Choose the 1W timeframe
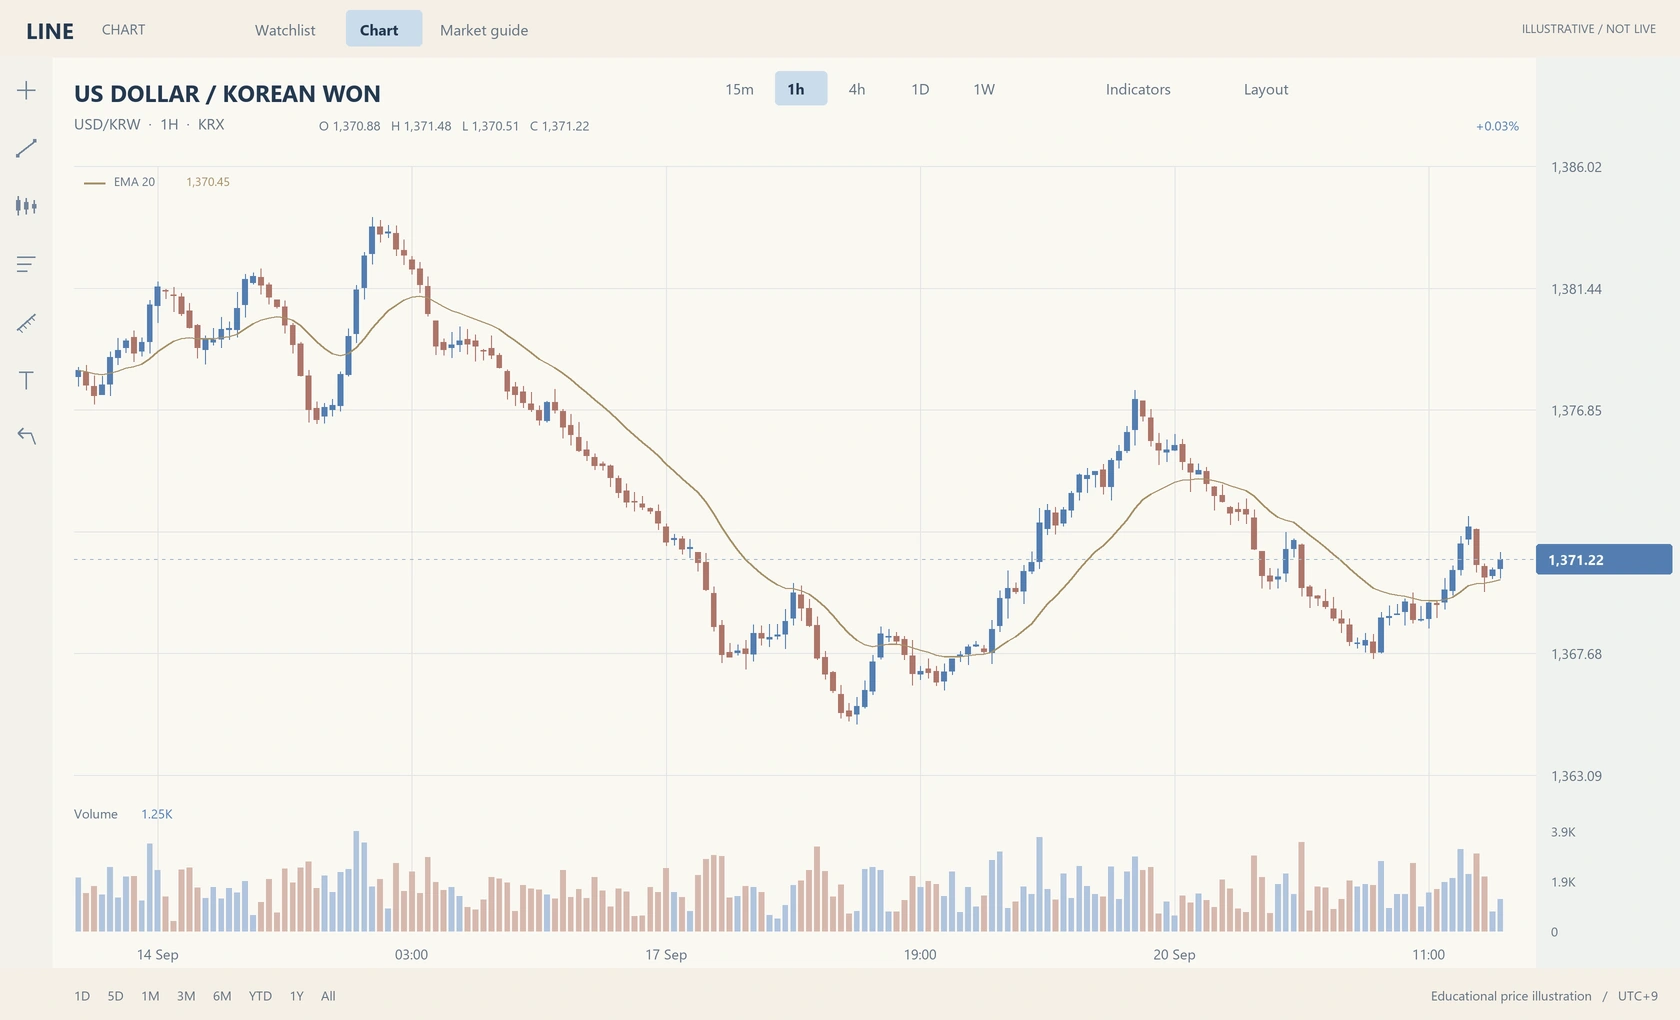The width and height of the screenshot is (1680, 1020). (x=984, y=89)
